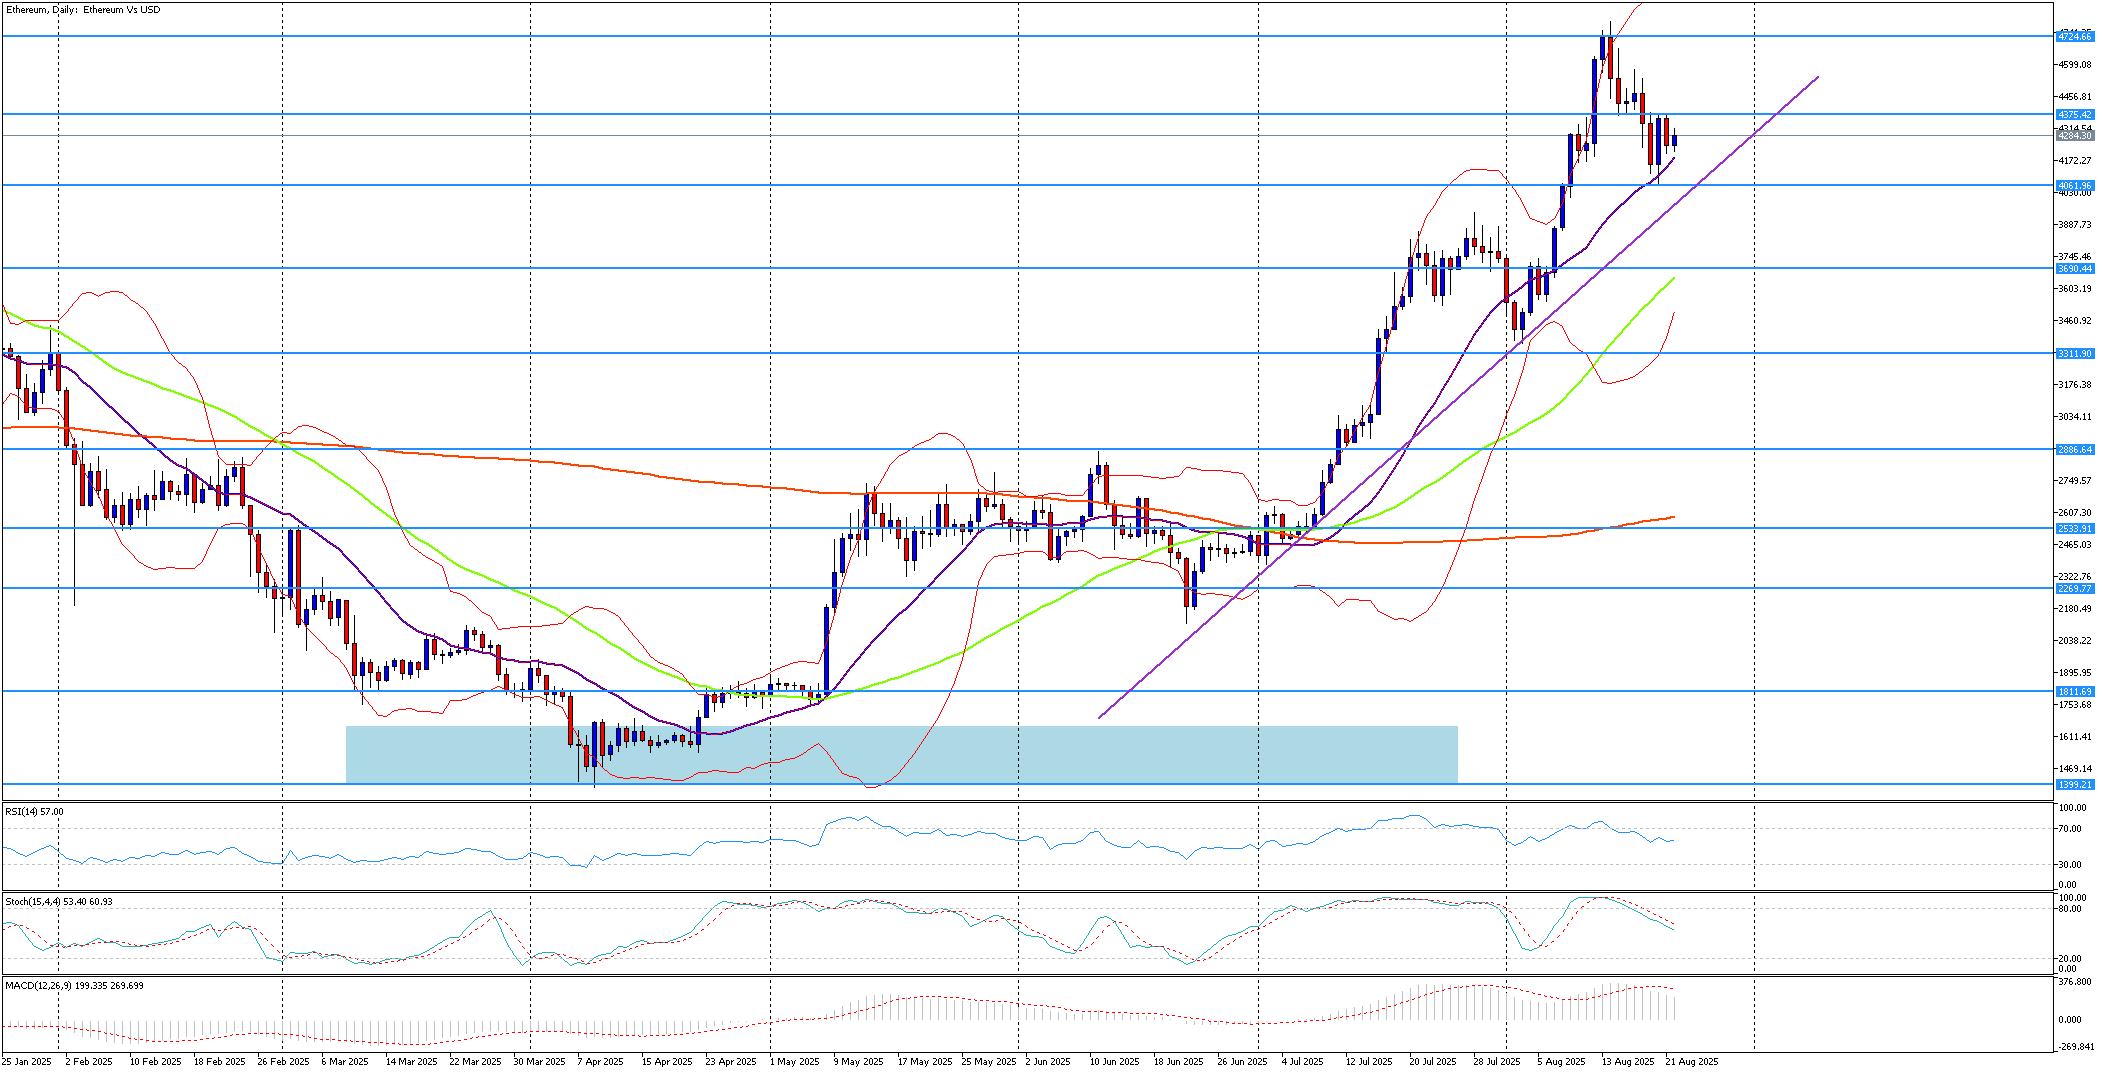Click the 22 Mar 2025 date label
Image resolution: width=2106 pixels, height=1073 pixels.
click(476, 1062)
